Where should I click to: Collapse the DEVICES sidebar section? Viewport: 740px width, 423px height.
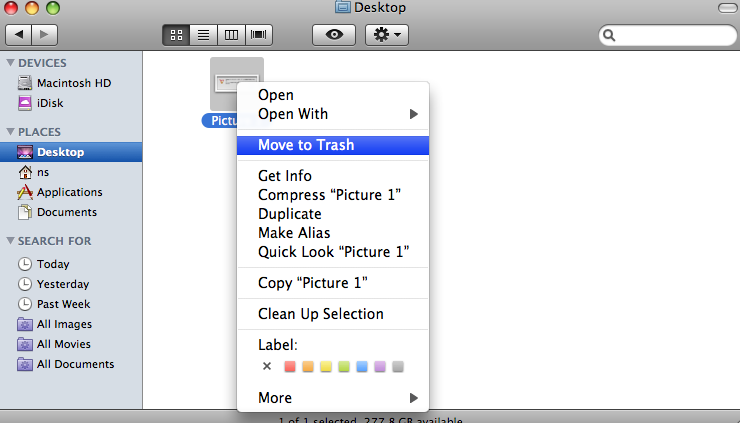click(10, 63)
